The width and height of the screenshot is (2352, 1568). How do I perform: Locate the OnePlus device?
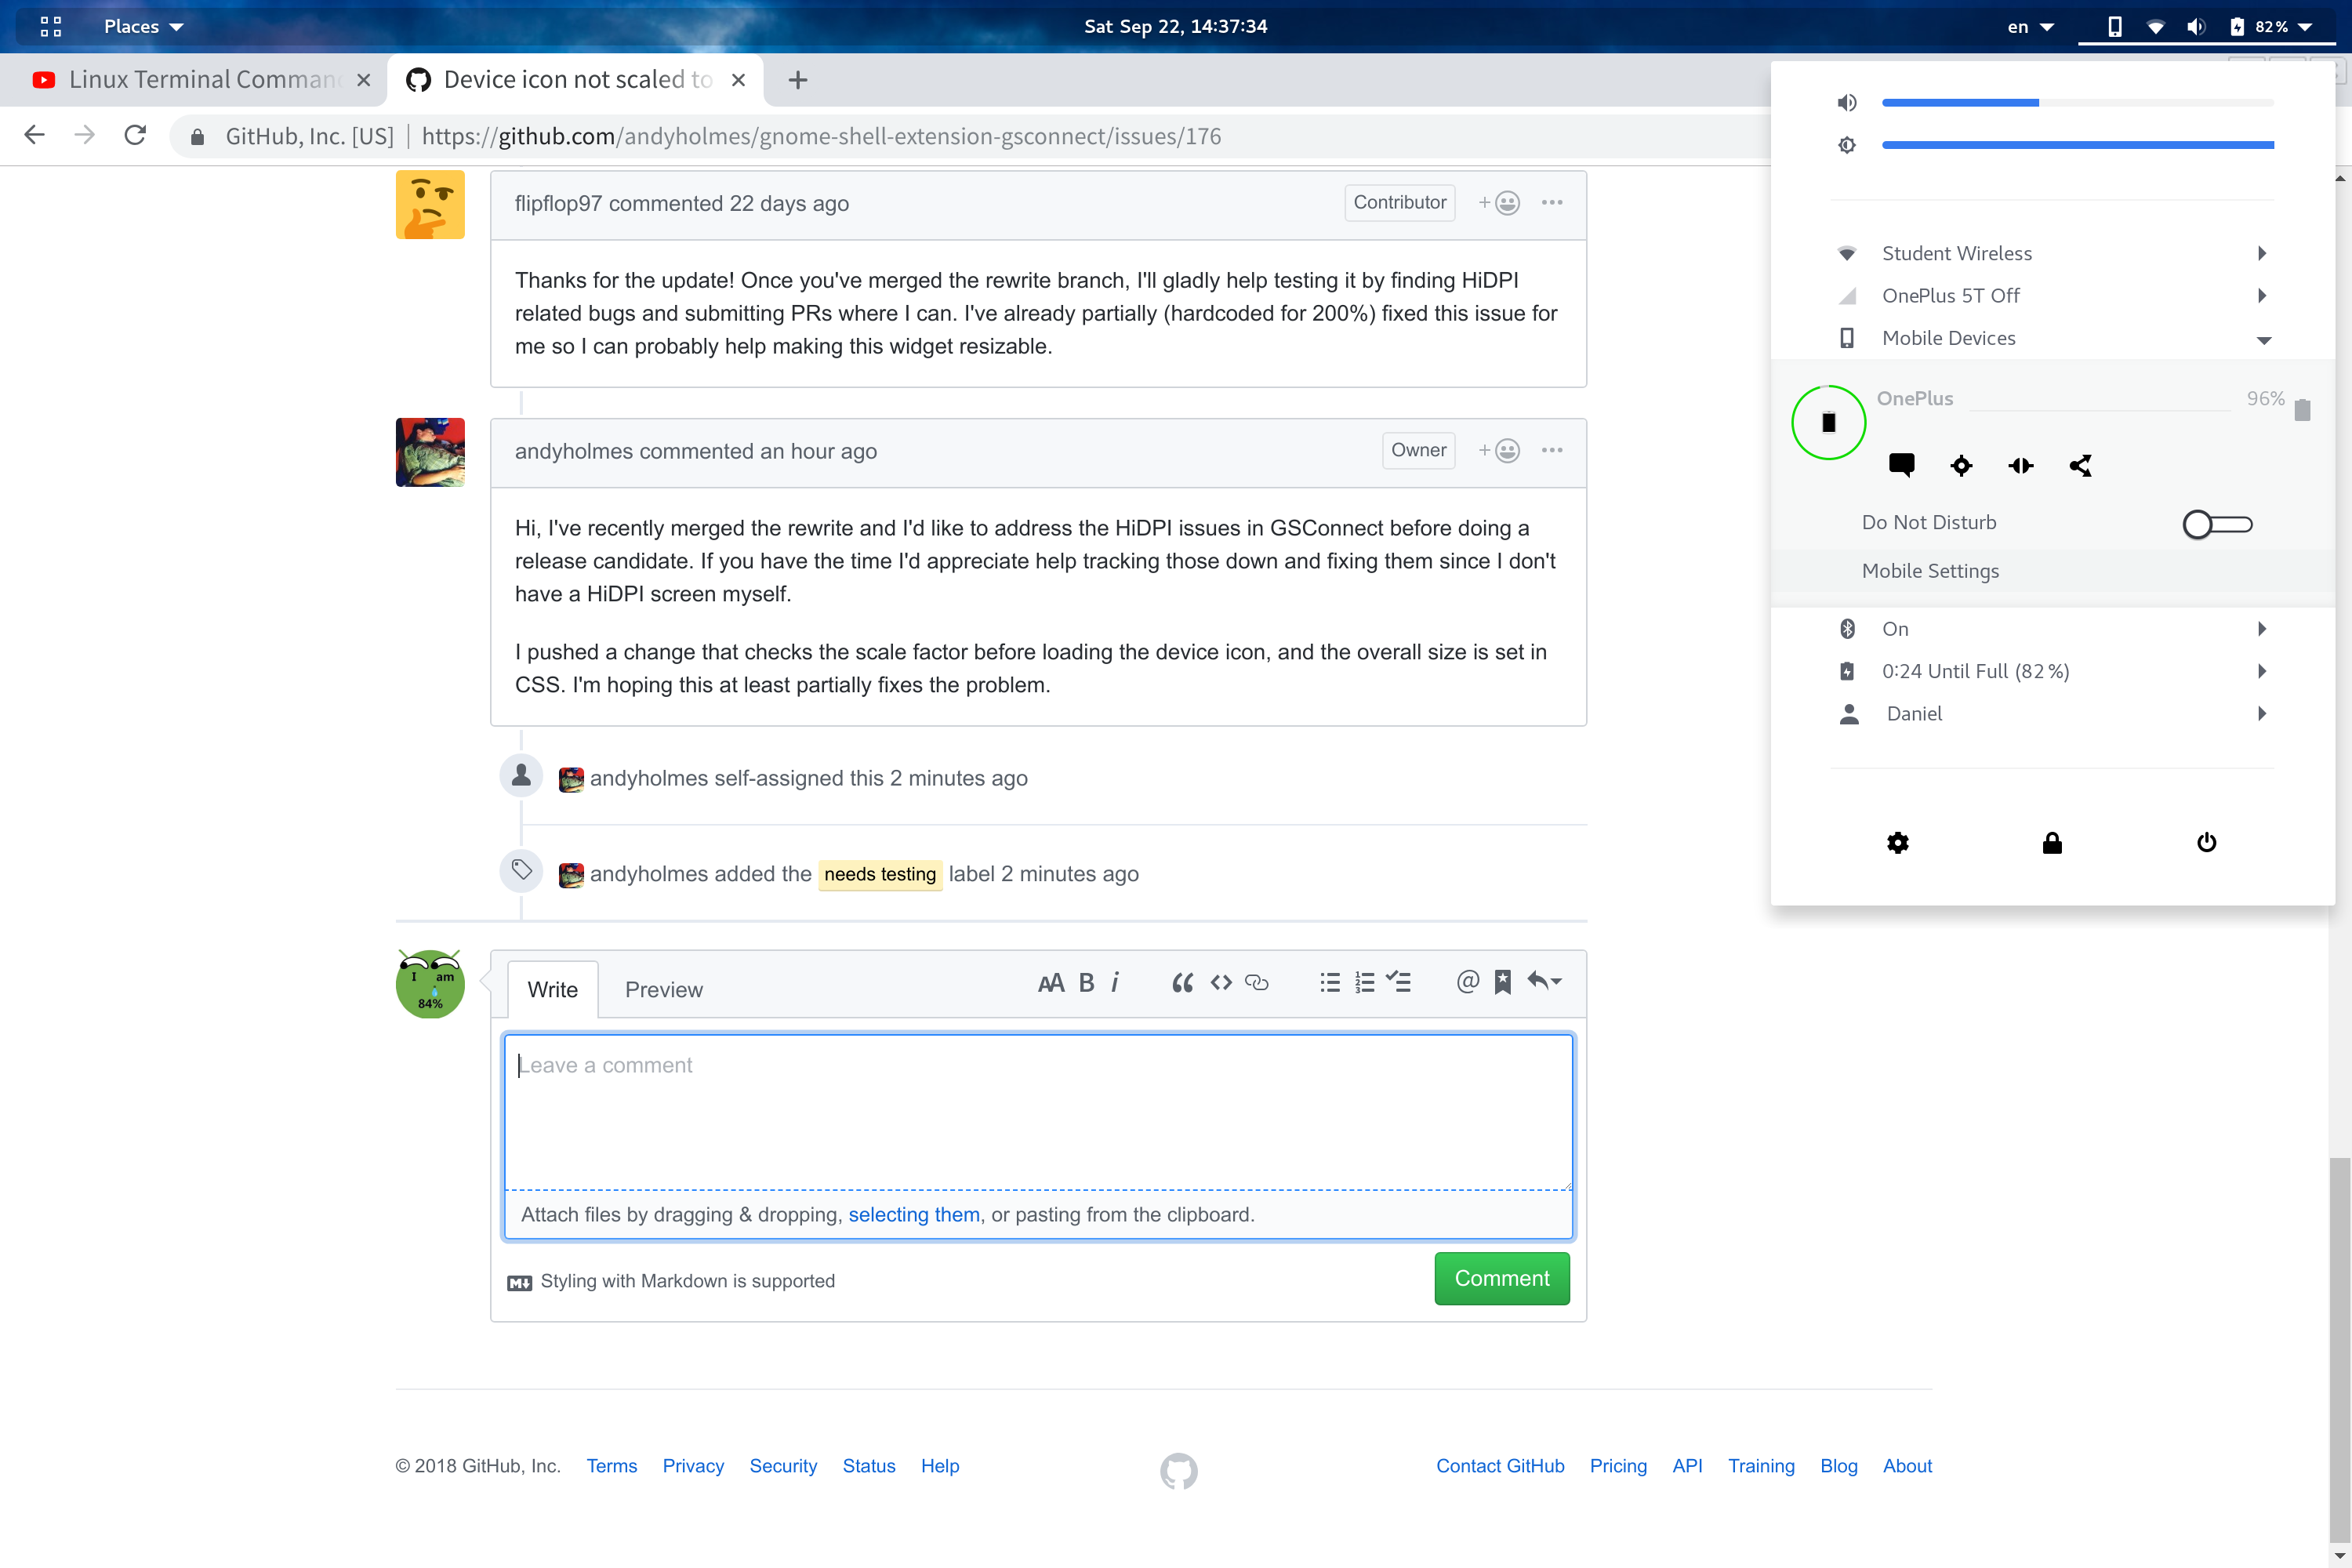point(1961,465)
